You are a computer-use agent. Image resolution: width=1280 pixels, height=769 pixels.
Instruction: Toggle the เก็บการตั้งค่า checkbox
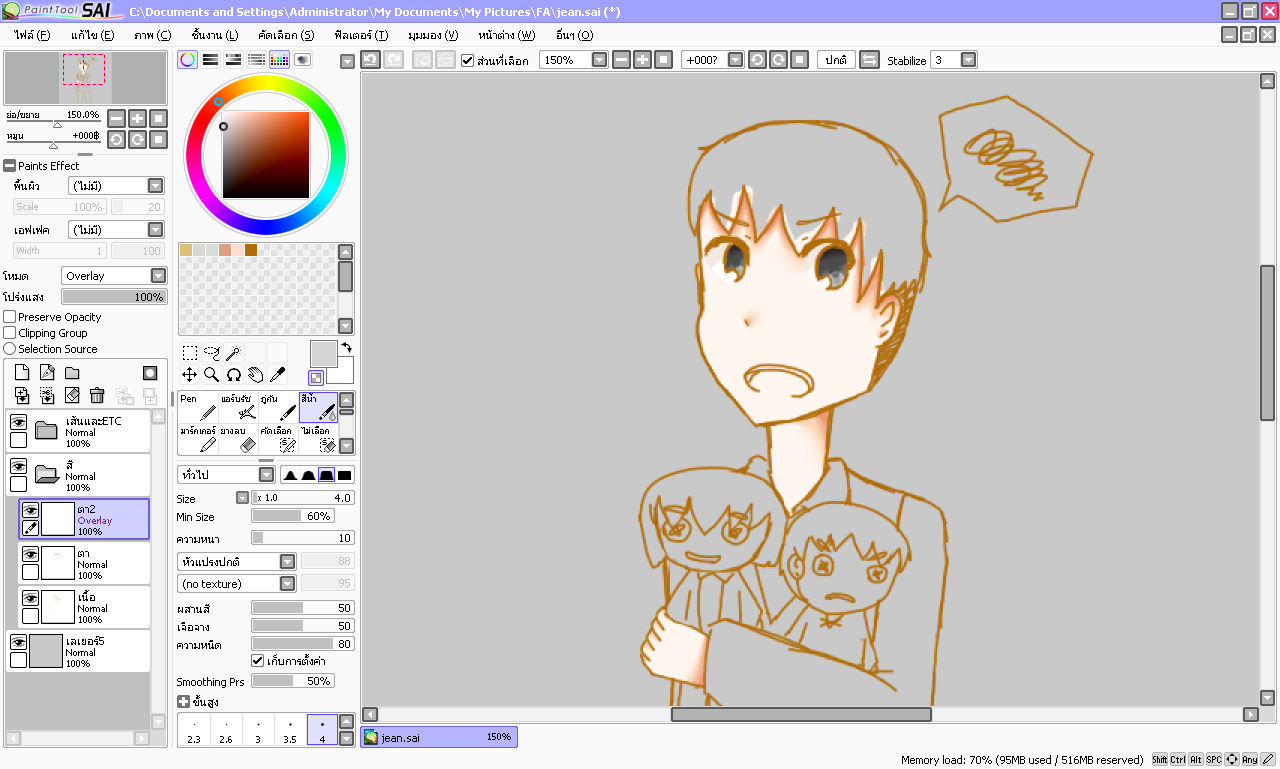coord(258,661)
